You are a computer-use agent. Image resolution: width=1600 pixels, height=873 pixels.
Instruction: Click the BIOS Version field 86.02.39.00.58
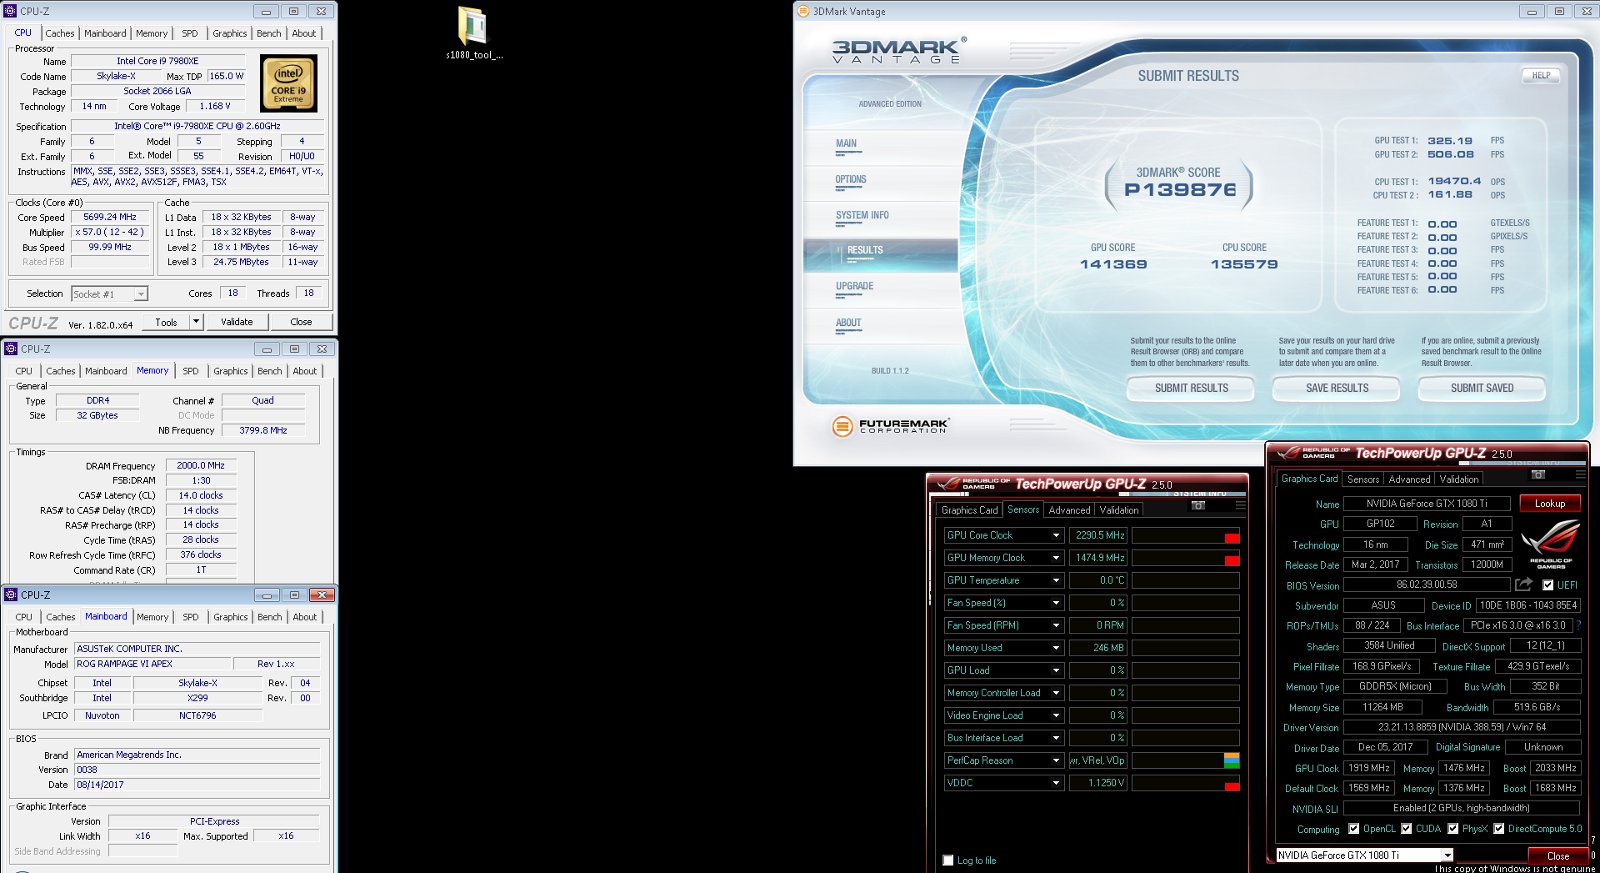(x=1427, y=585)
